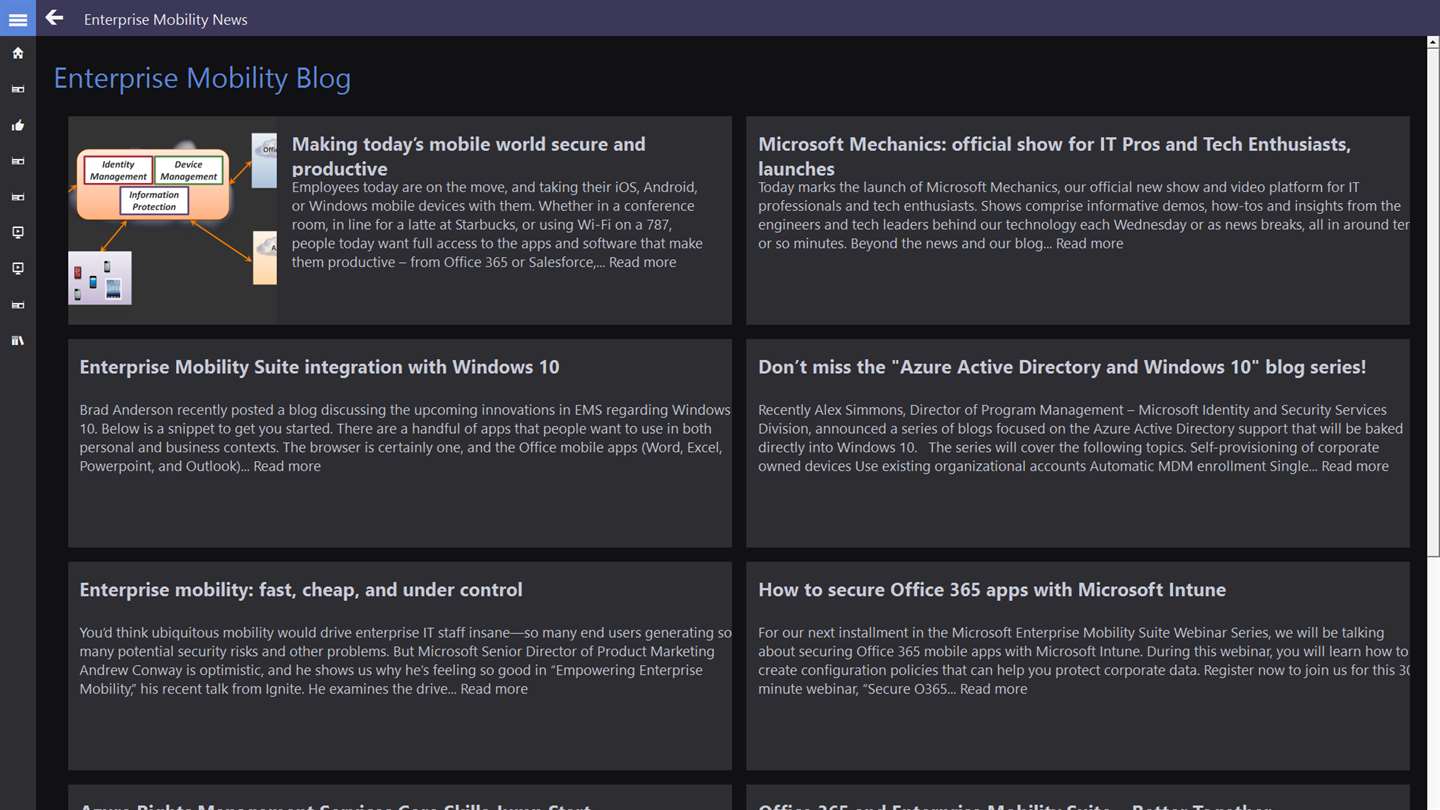Click the scrollbar up arrow
Viewport: 1440px width, 810px height.
1433,43
